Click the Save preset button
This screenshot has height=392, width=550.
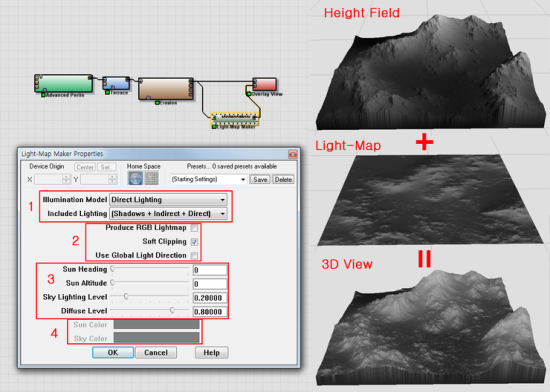coord(260,180)
